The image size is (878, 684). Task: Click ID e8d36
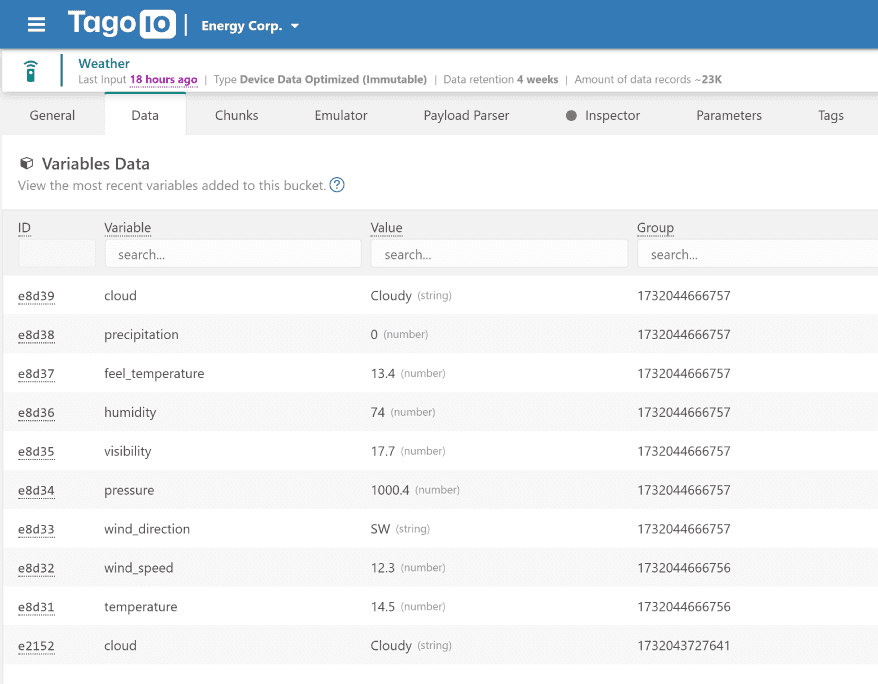(36, 413)
